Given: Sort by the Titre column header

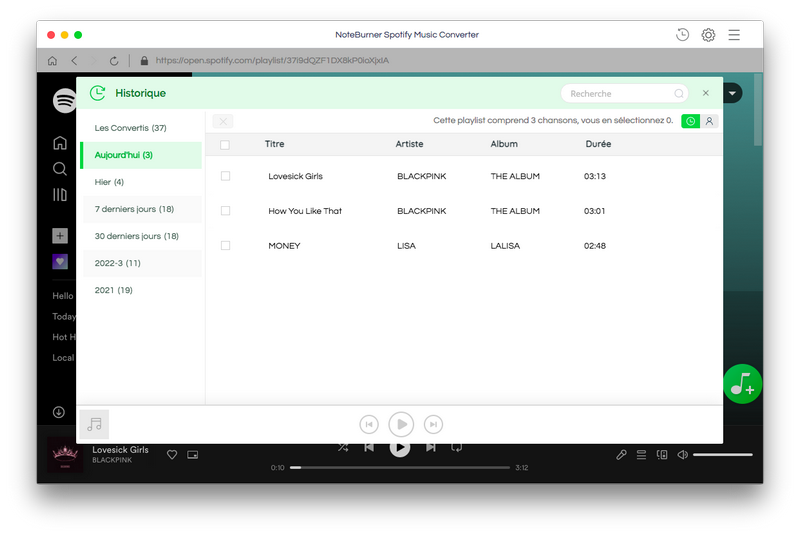Looking at the screenshot, I should pyautogui.click(x=274, y=144).
